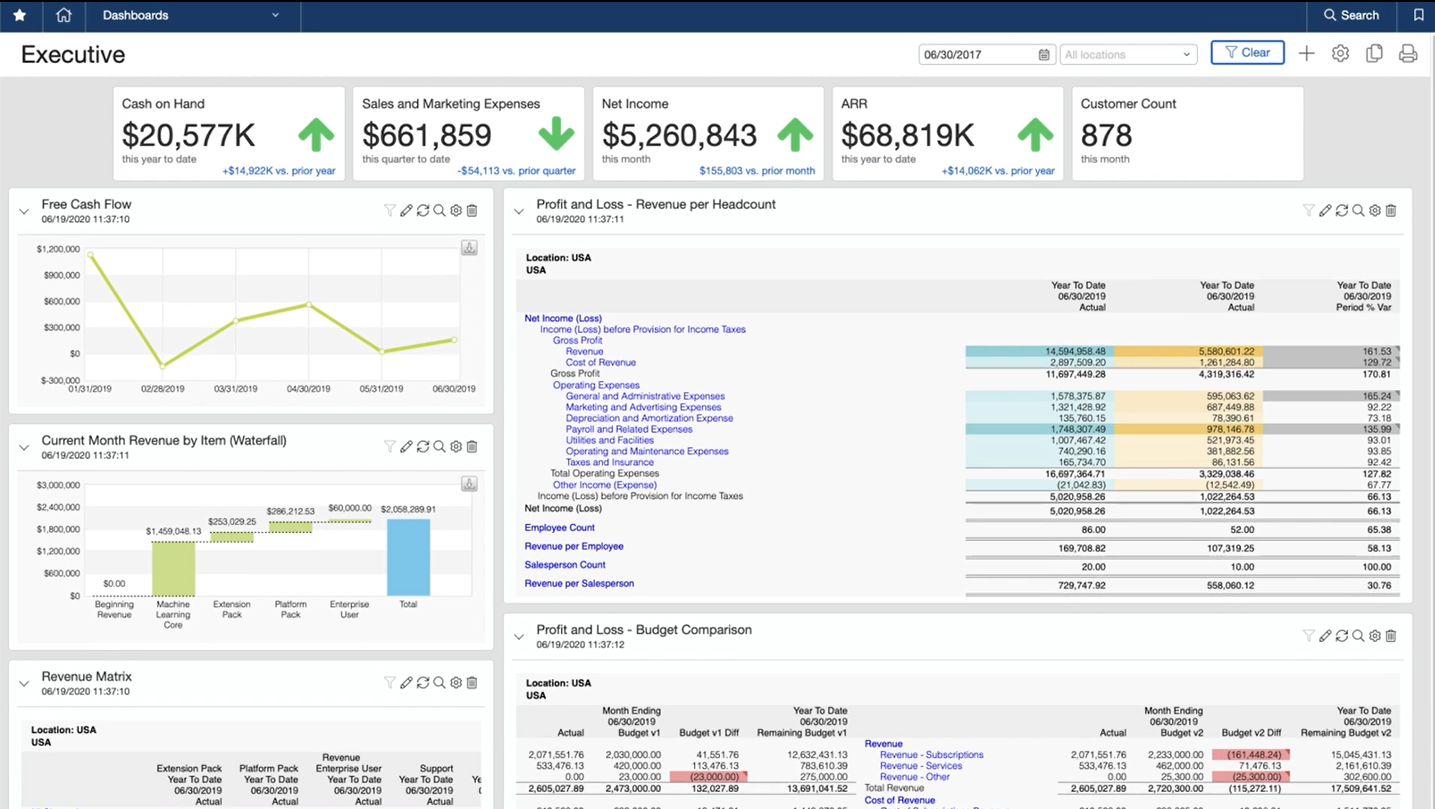This screenshot has height=809, width=1435.
Task: Add a new dashboard widget with the plus icon
Action: [x=1306, y=53]
